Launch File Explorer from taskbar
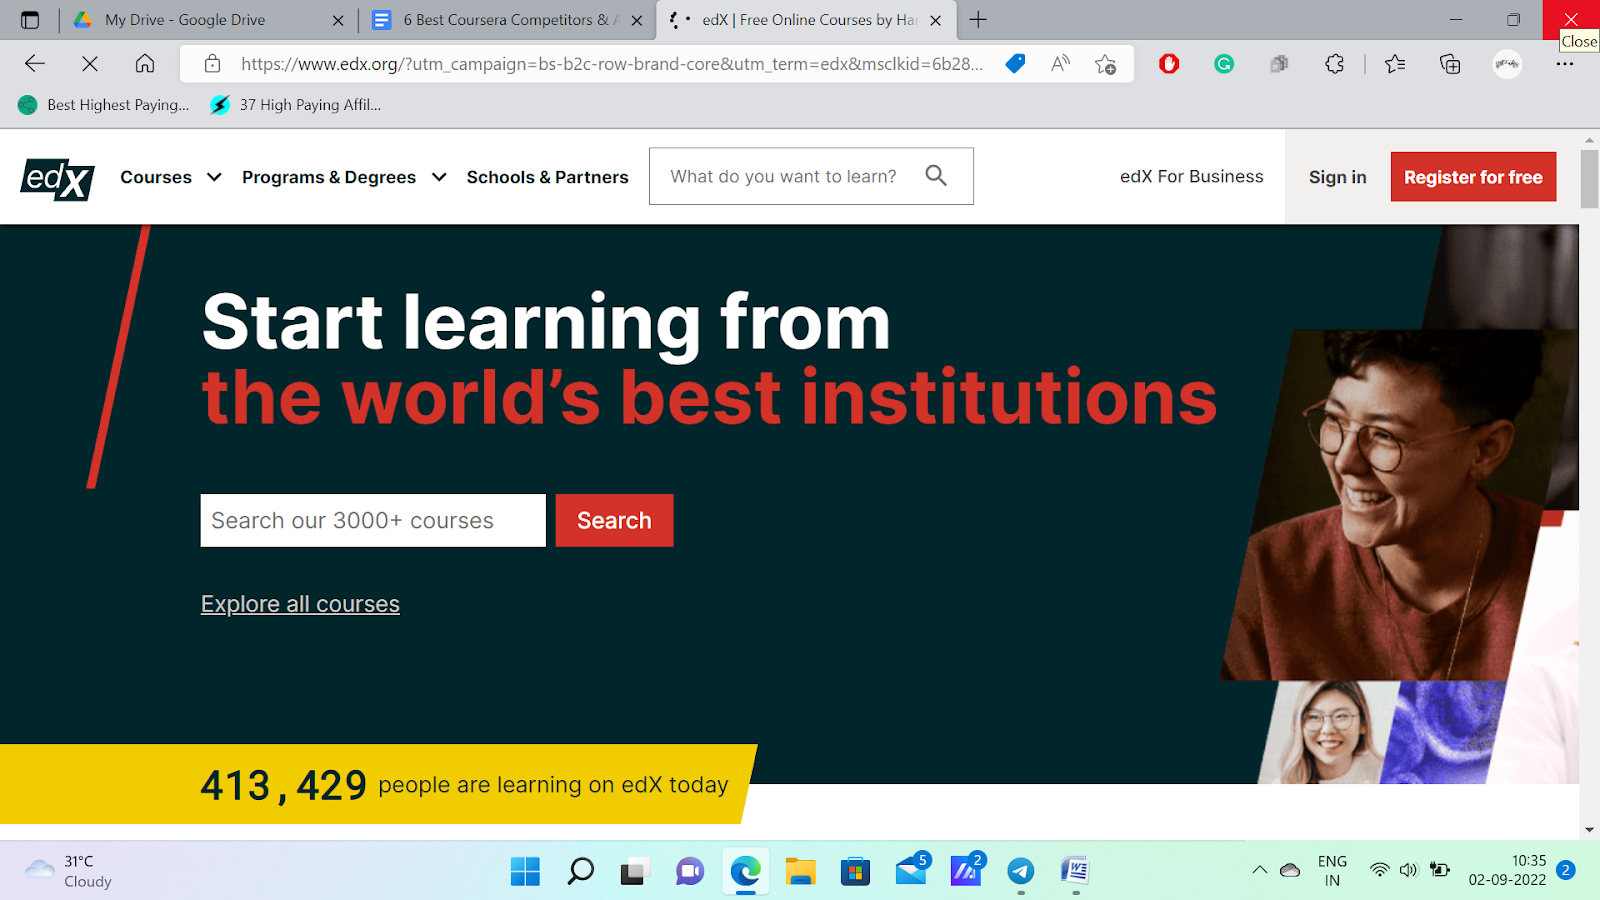The height and width of the screenshot is (900, 1600). 800,871
